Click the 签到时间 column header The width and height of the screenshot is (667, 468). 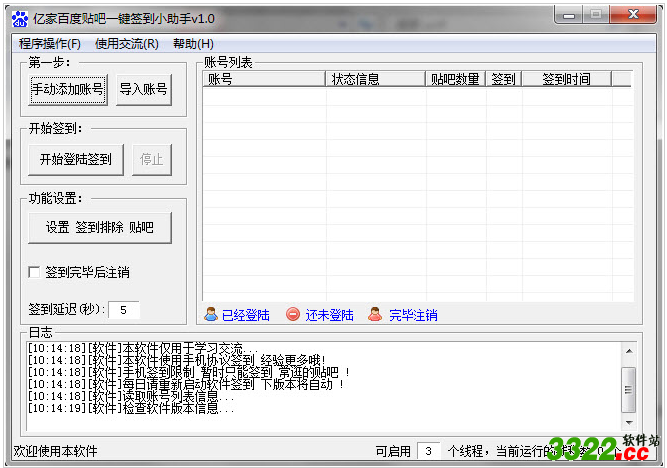pos(567,79)
